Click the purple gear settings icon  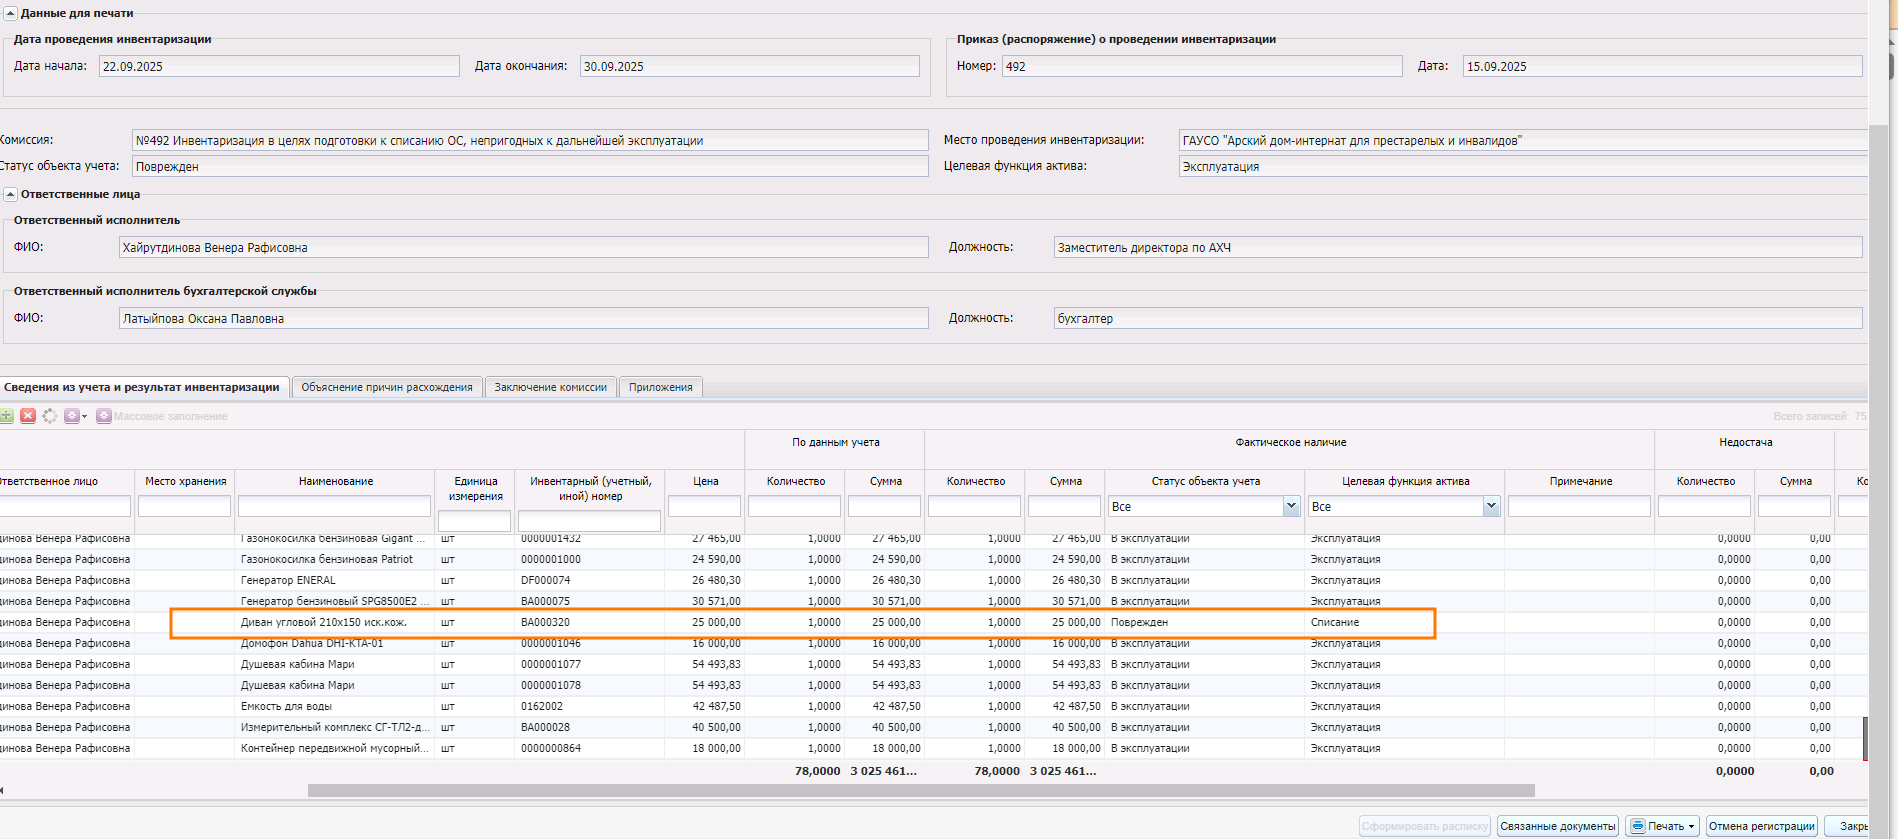(71, 416)
